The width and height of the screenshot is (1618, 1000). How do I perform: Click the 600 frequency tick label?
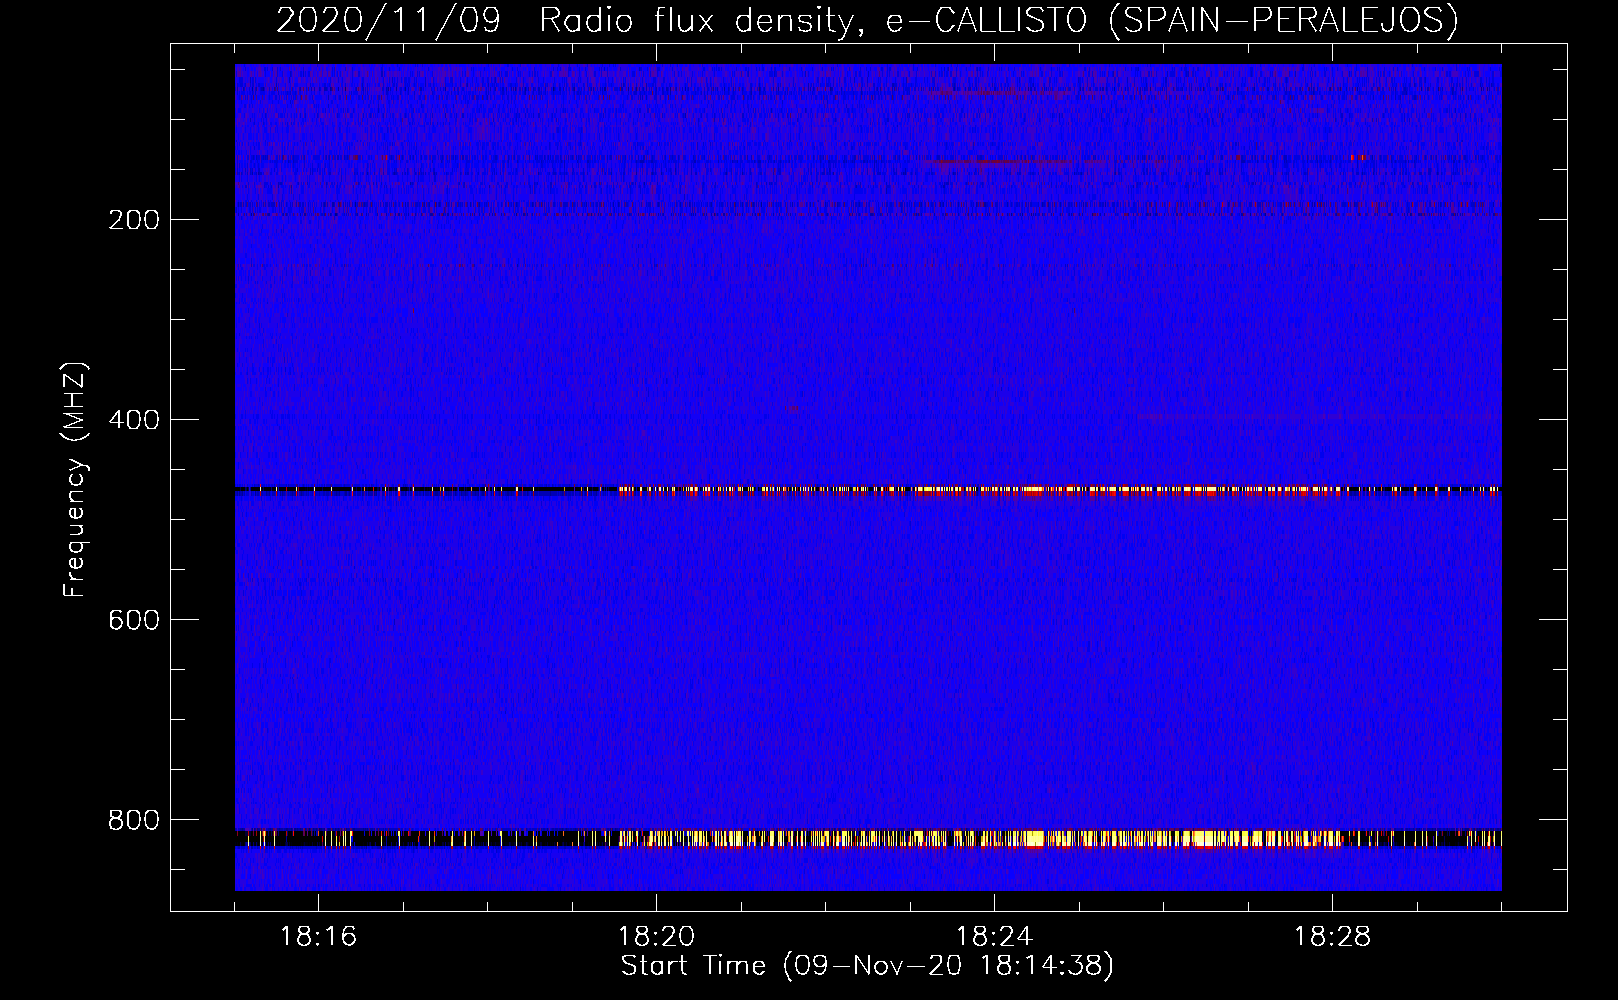coord(133,620)
